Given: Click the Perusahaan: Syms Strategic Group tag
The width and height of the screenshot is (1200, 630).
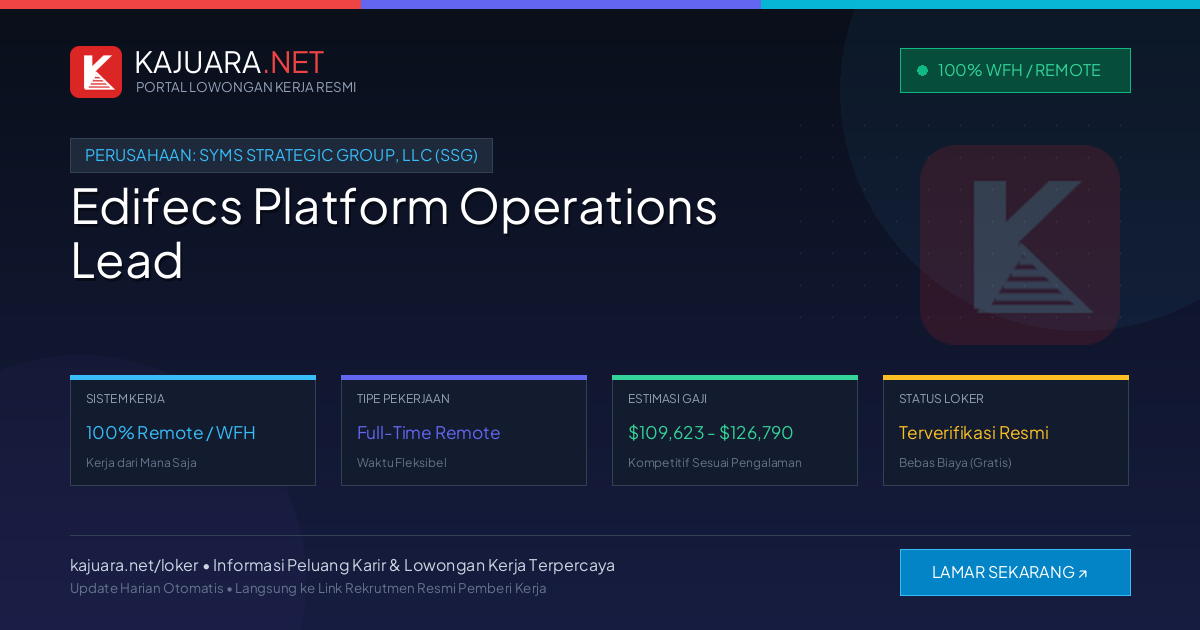Looking at the screenshot, I should pyautogui.click(x=281, y=155).
